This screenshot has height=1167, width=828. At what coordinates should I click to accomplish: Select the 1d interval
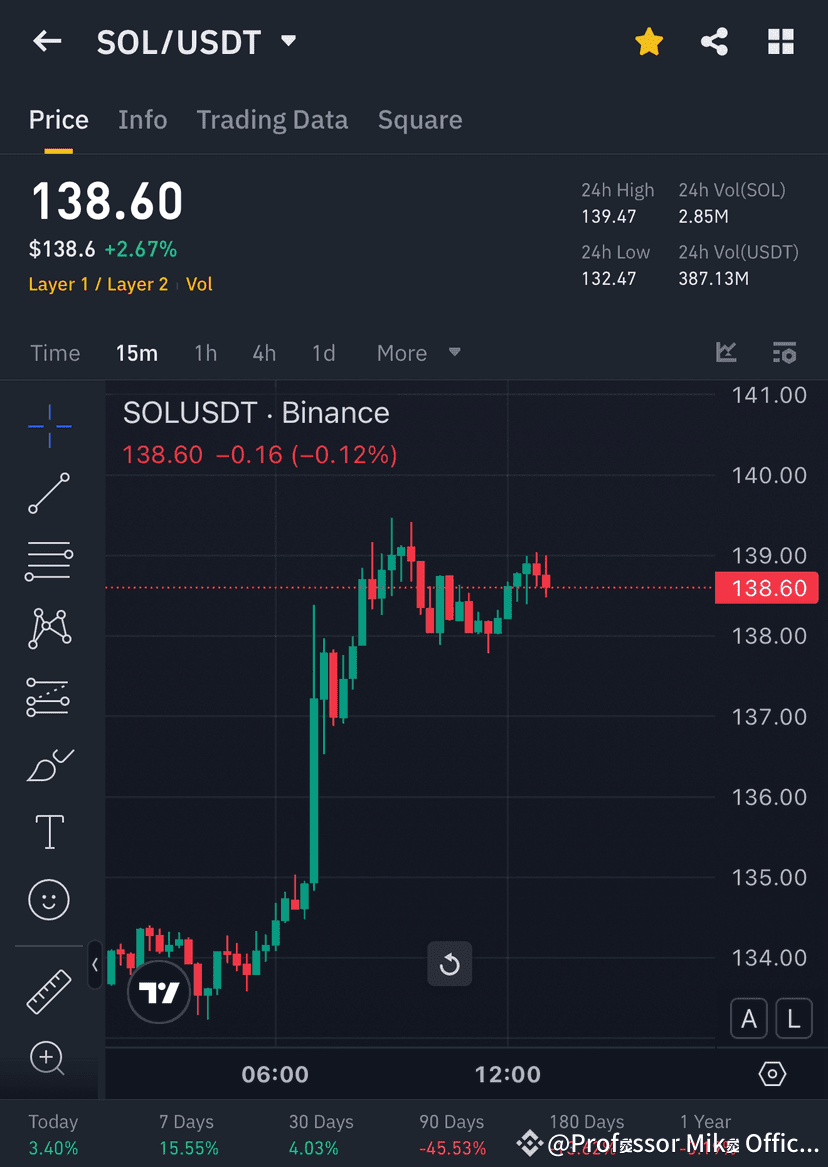point(324,353)
